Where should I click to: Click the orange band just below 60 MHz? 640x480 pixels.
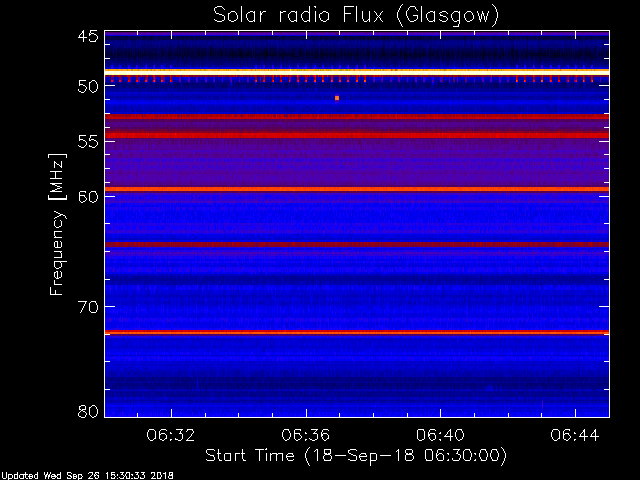357,189
